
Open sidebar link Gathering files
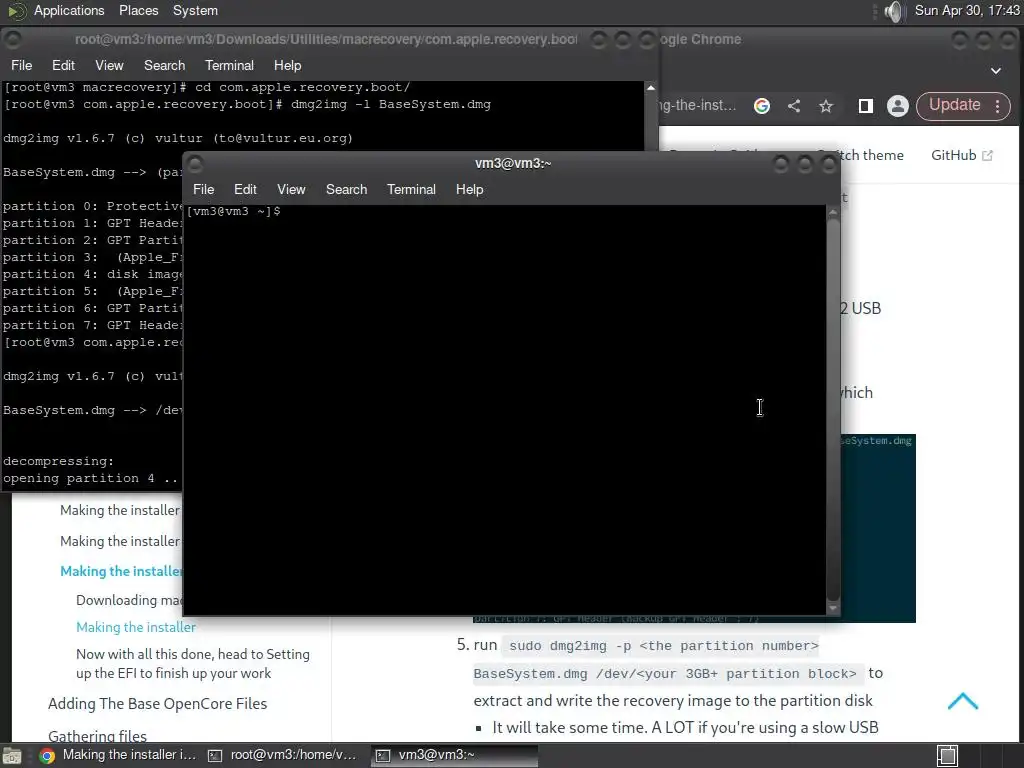click(x=97, y=736)
